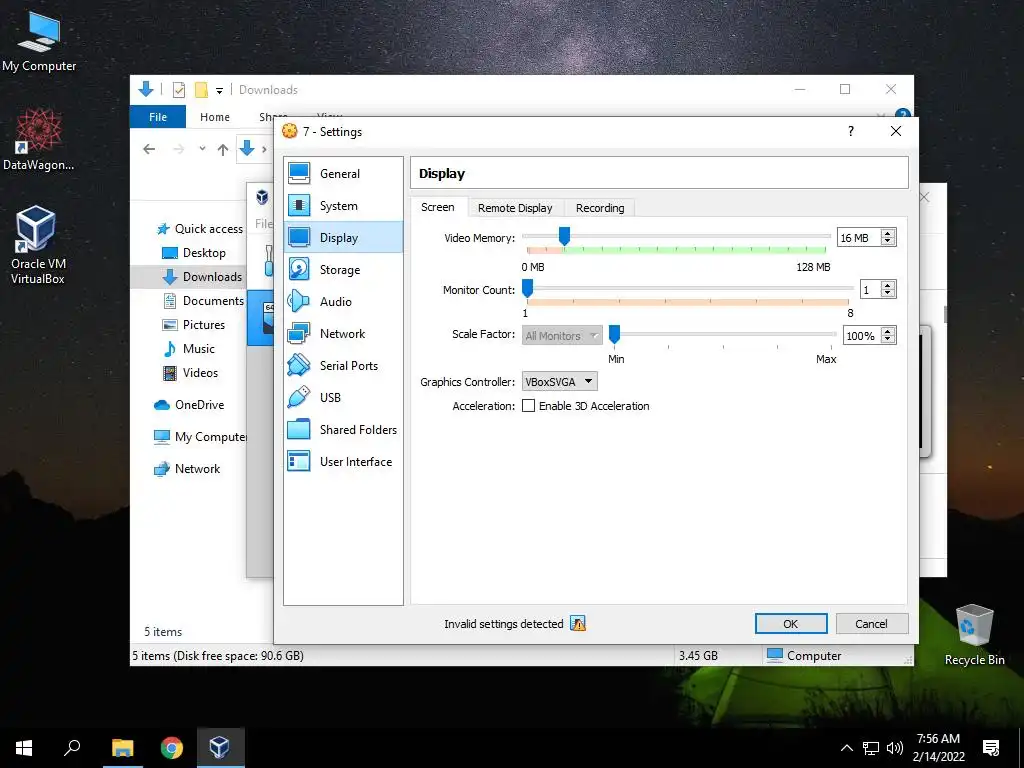Click the Video Memory slider handle
This screenshot has height=768, width=1024.
point(564,236)
